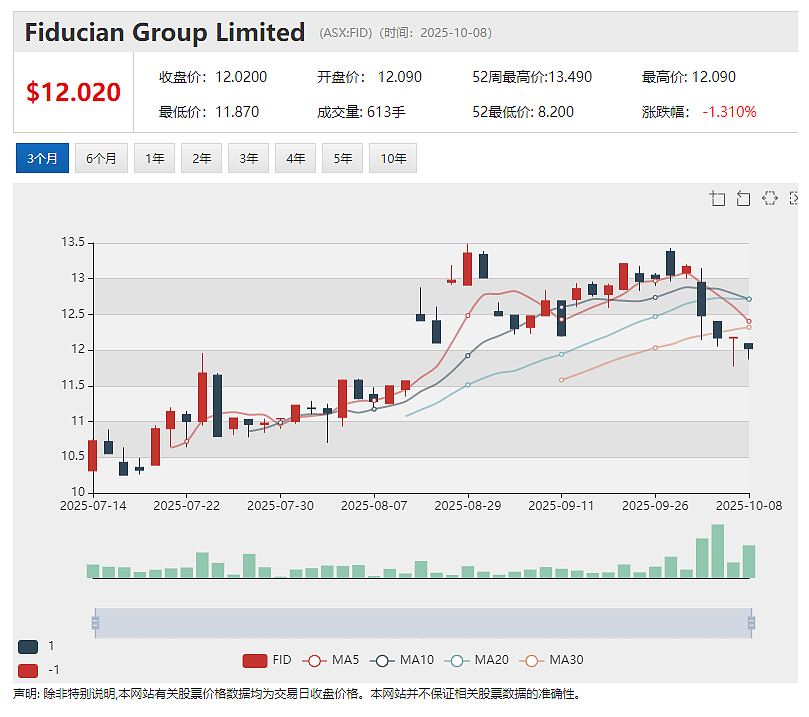
Task: Click the data zoom range bar
Action: [x=423, y=623]
